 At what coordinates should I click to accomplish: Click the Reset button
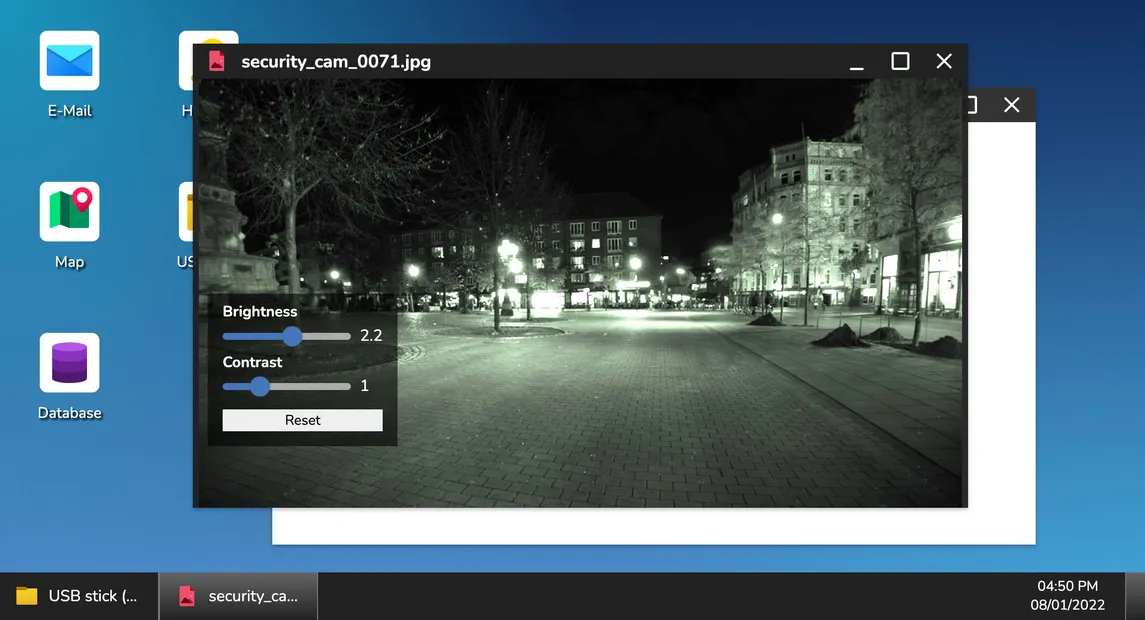[302, 420]
